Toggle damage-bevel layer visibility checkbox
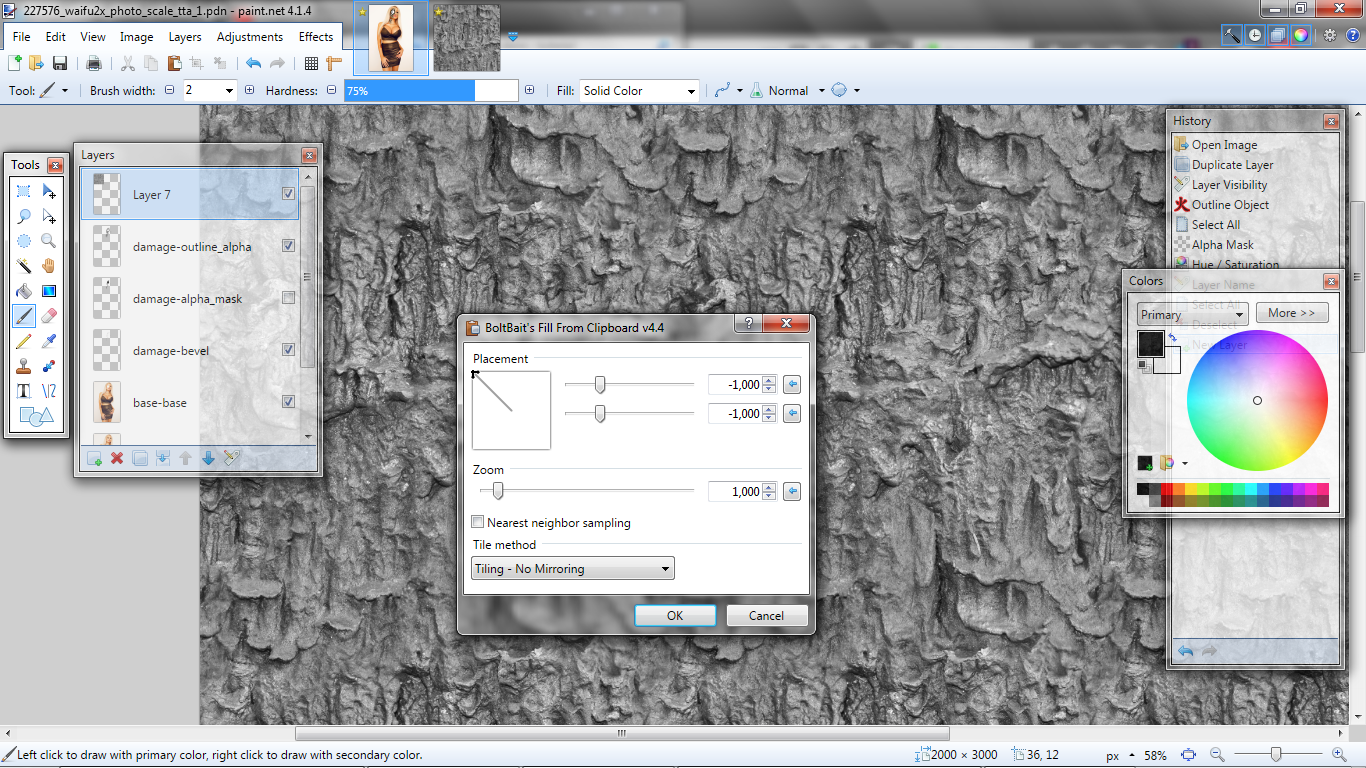The height and width of the screenshot is (768, 1366). [x=288, y=350]
